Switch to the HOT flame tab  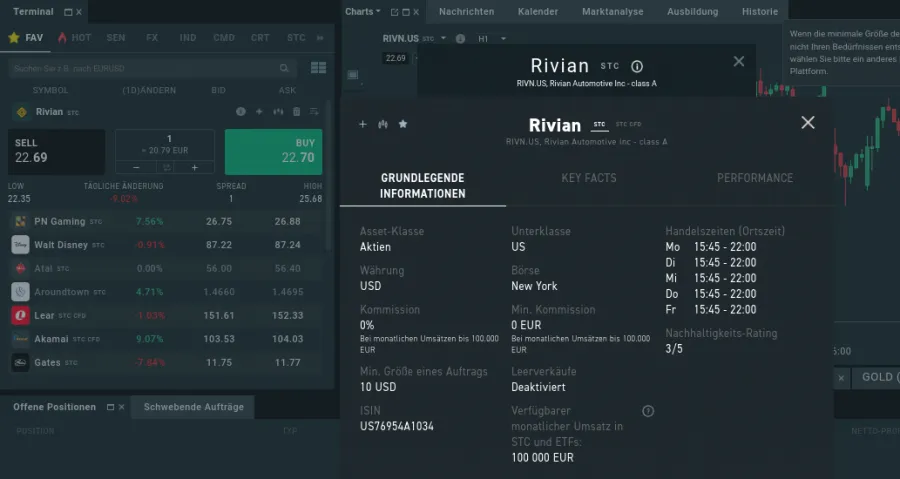[75, 38]
